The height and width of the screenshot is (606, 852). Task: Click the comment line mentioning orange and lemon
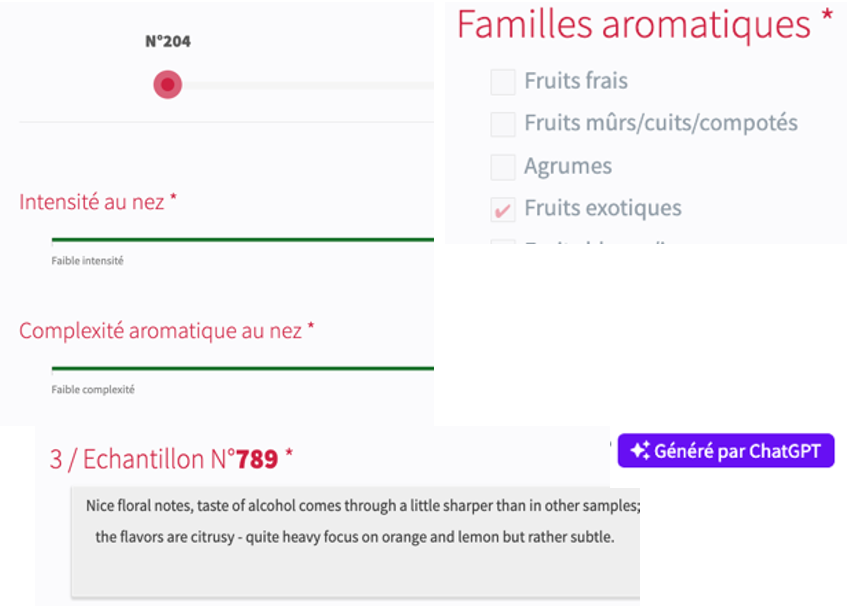[x=355, y=537]
